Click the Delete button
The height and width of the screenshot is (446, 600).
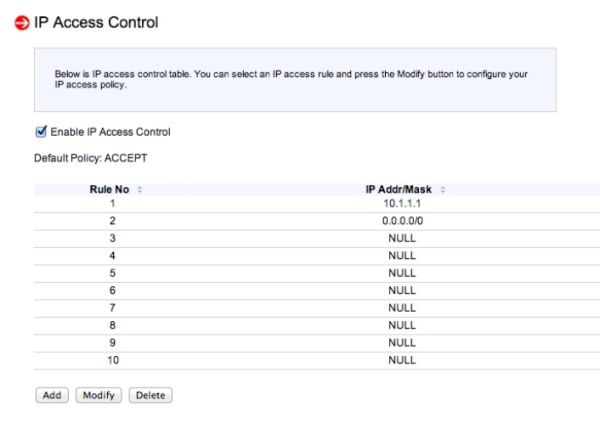(x=150, y=395)
